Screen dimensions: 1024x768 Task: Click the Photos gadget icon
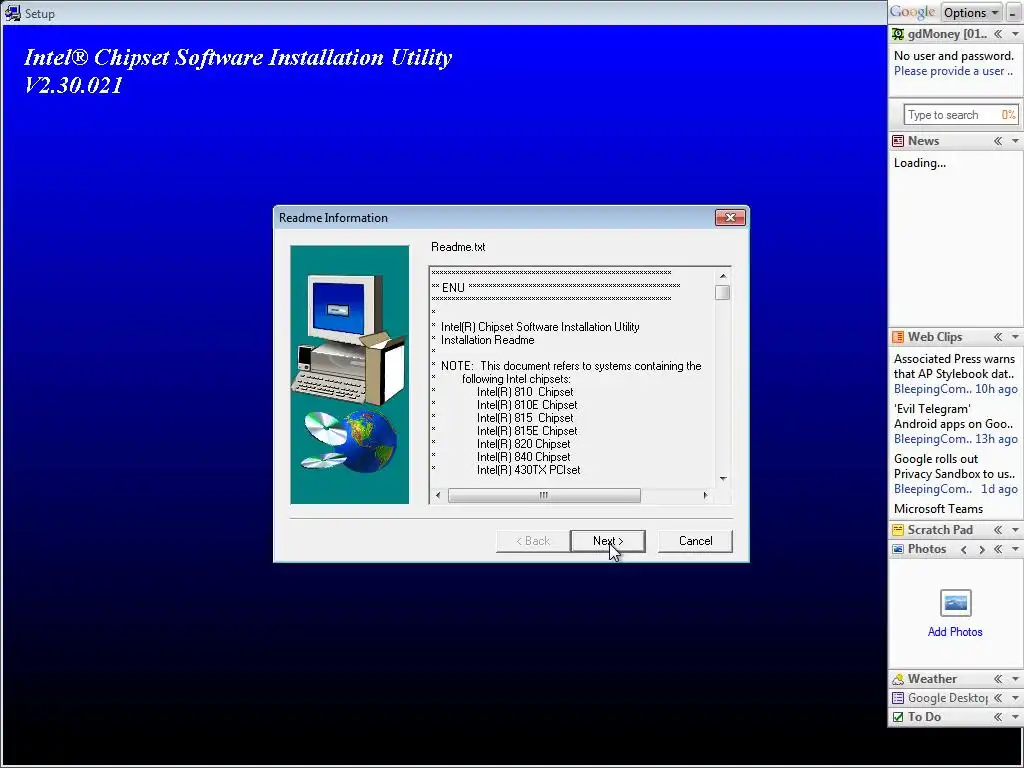pyautogui.click(x=898, y=549)
